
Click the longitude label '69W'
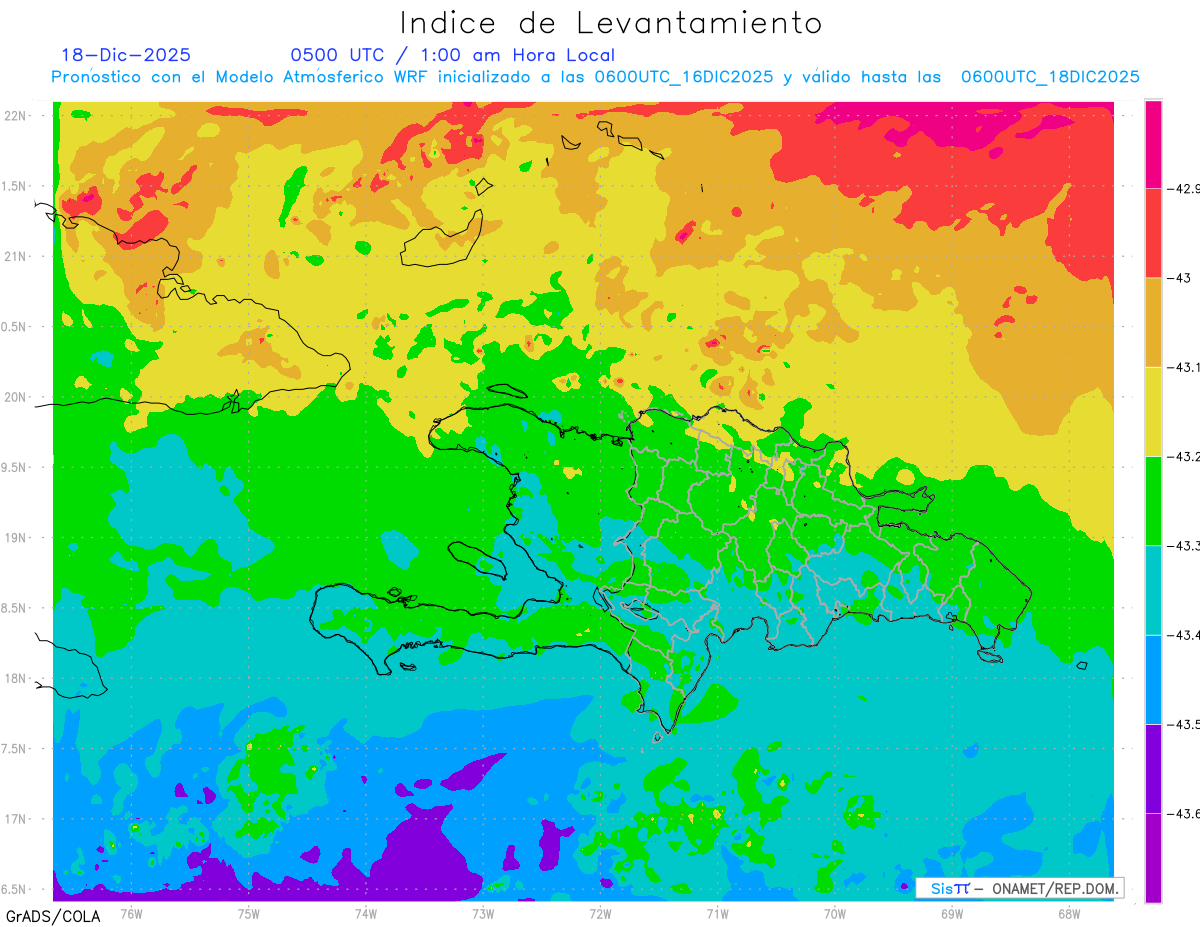click(x=952, y=914)
